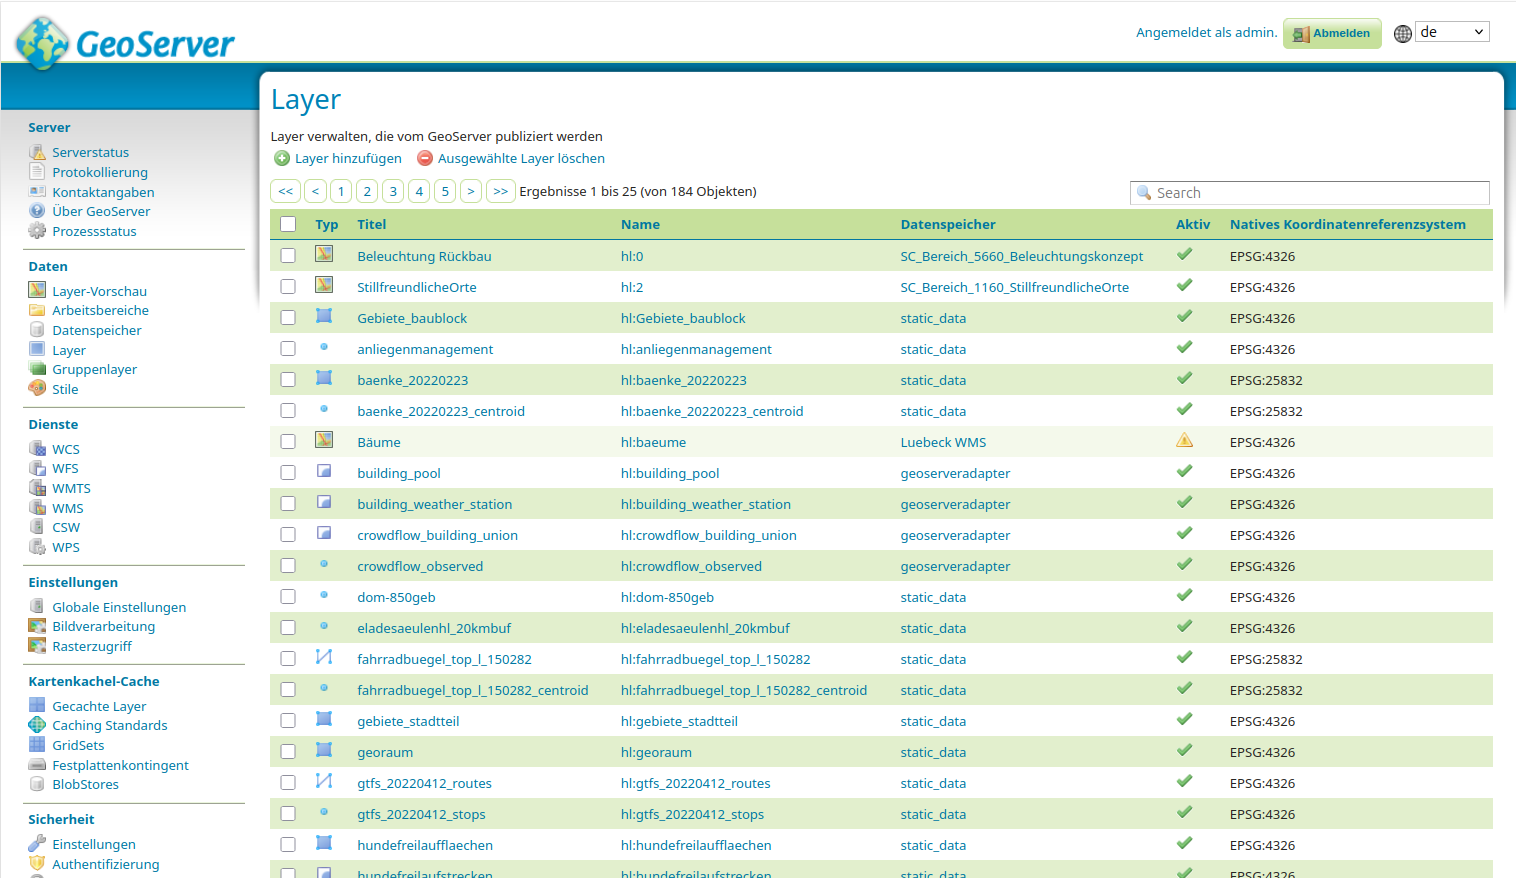Click the green plus icon to add a layer
The height and width of the screenshot is (878, 1516).
281,158
